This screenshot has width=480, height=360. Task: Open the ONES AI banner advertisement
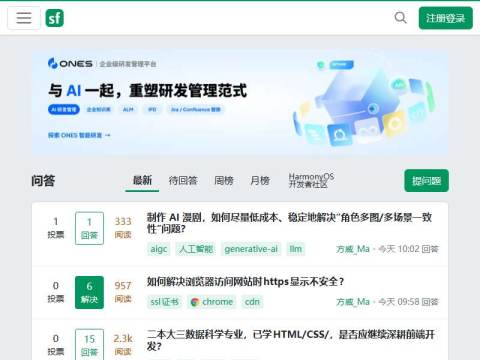coord(240,102)
